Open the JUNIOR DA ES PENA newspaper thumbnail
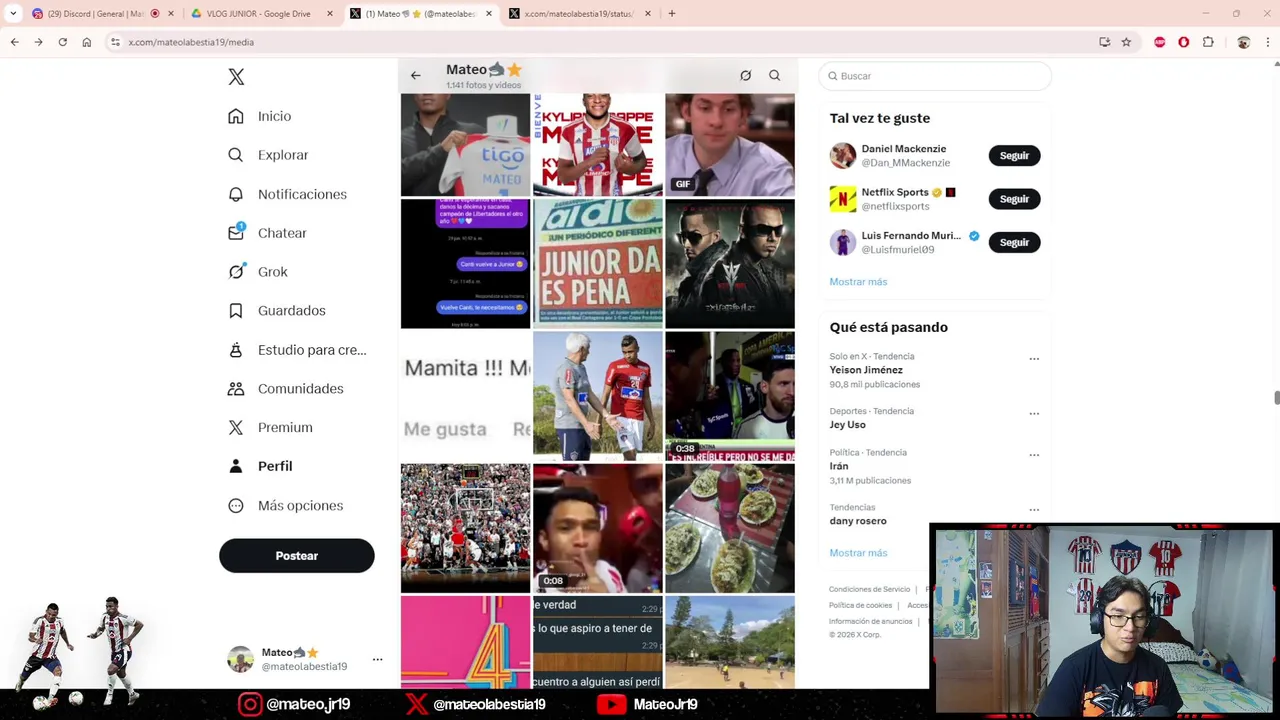The height and width of the screenshot is (720, 1280). click(x=598, y=264)
